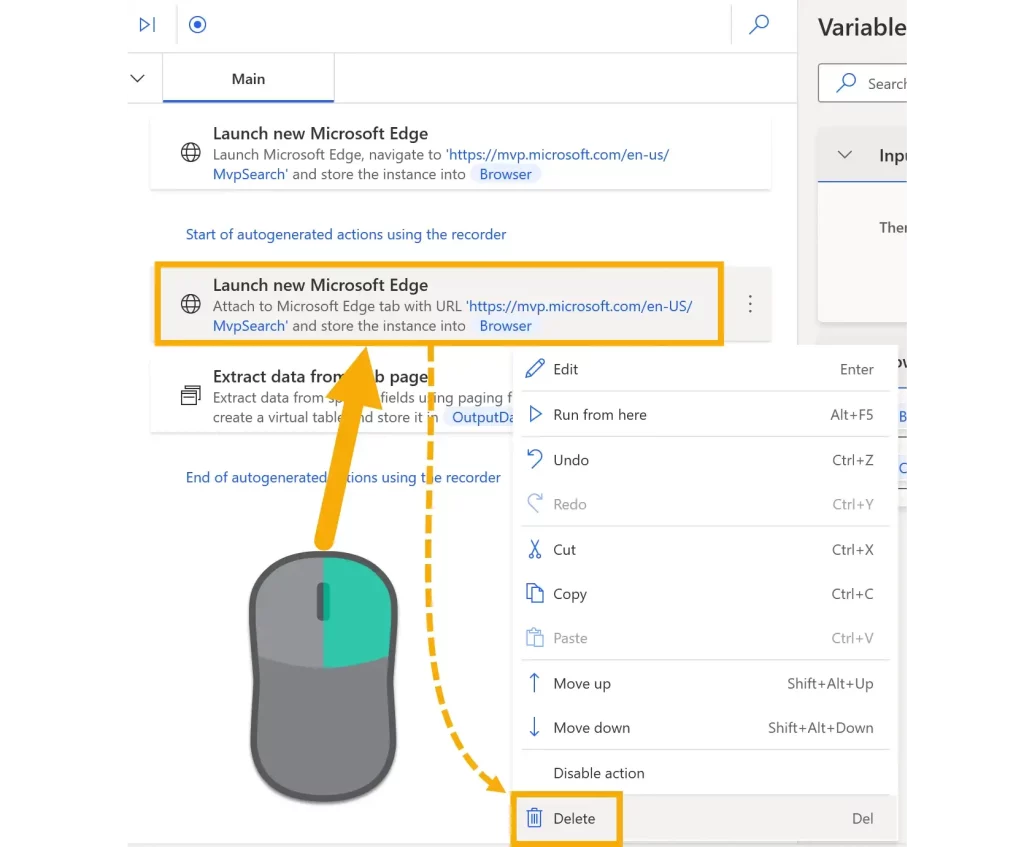1024x847 pixels.
Task: Start the recorder using the record icon
Action: 198,25
